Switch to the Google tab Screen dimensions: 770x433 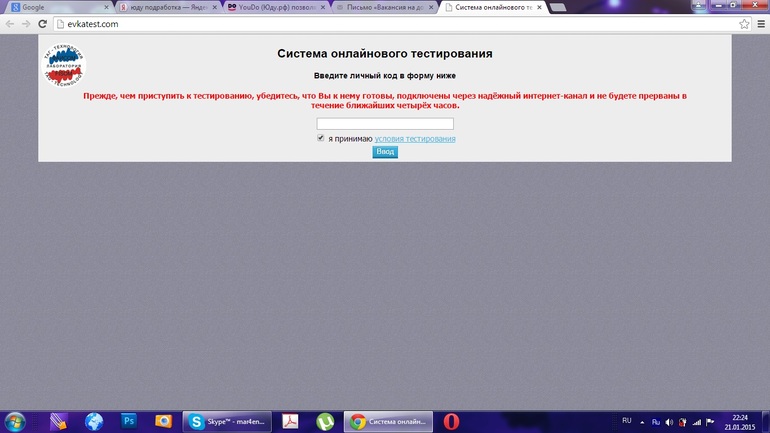(x=55, y=7)
